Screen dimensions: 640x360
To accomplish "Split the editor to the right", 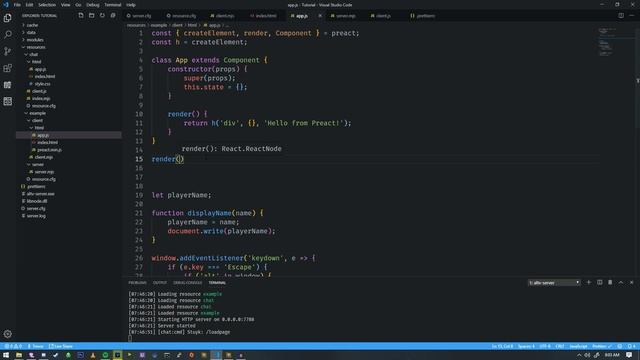I will click(x=621, y=16).
